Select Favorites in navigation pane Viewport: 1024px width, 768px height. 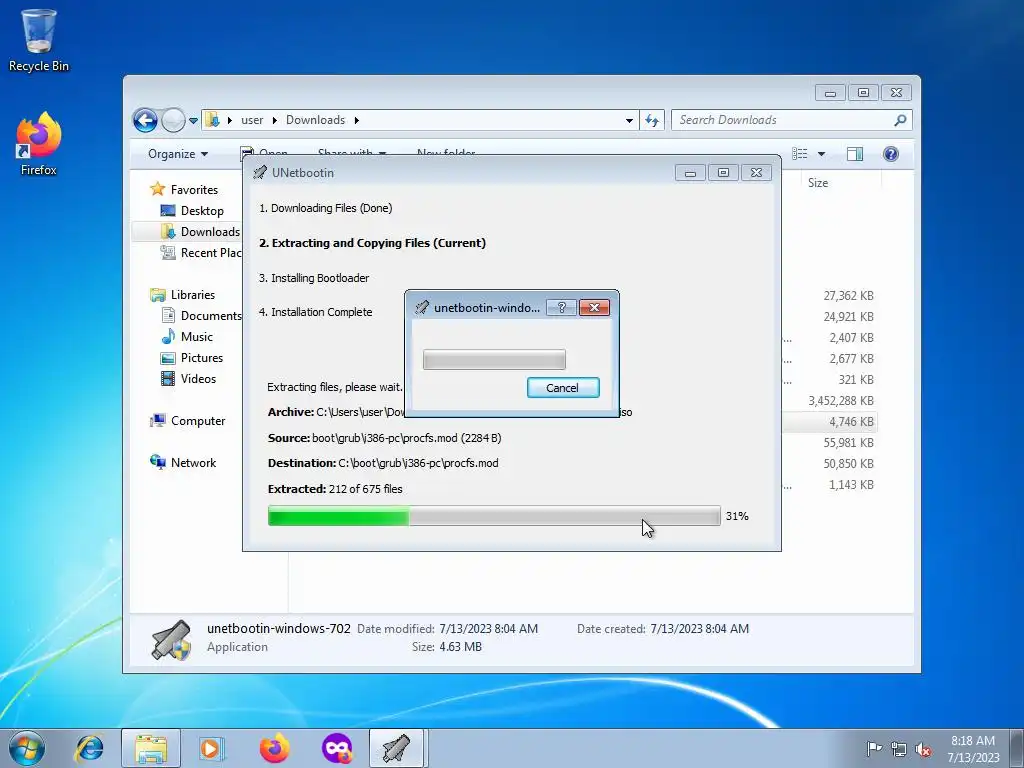194,190
